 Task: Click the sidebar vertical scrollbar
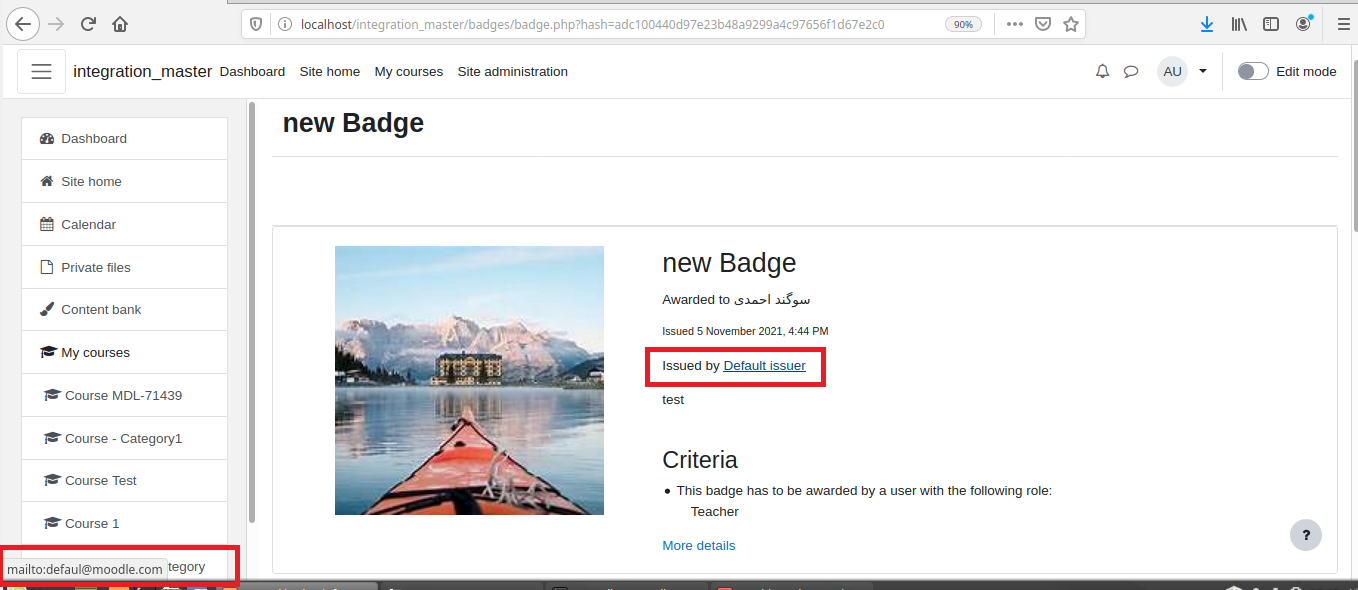252,310
